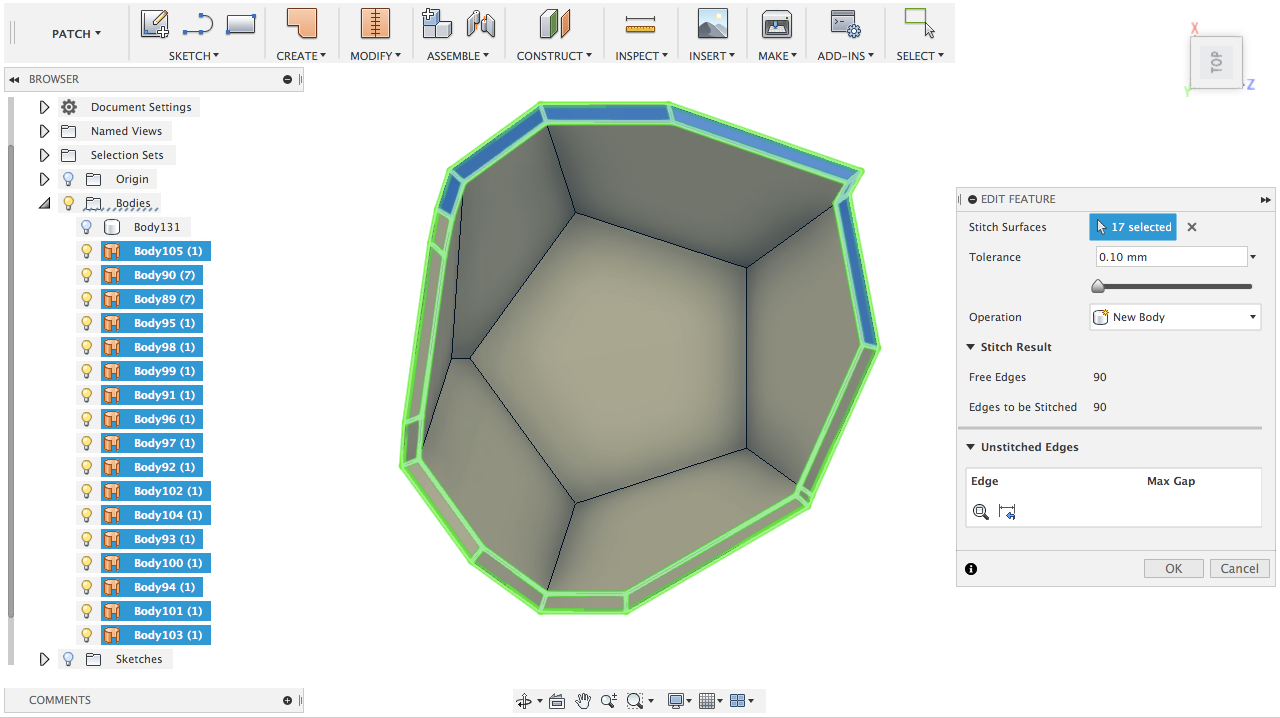Click the Document Settings gear icon

pos(68,107)
